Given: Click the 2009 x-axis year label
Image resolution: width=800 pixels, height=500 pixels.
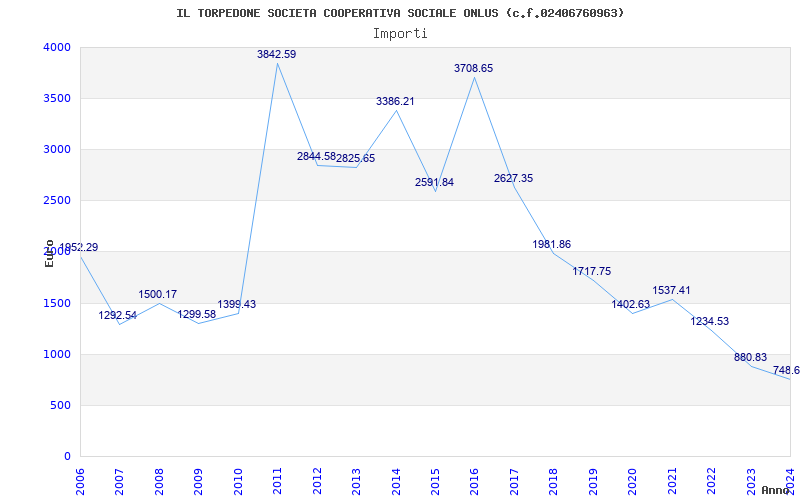Looking at the screenshot, I should click(198, 481).
